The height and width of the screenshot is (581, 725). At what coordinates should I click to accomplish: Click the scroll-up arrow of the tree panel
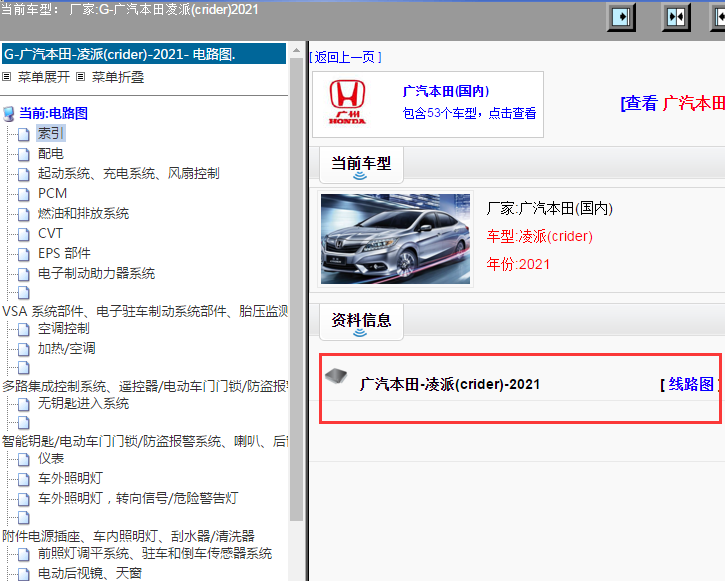coord(296,50)
